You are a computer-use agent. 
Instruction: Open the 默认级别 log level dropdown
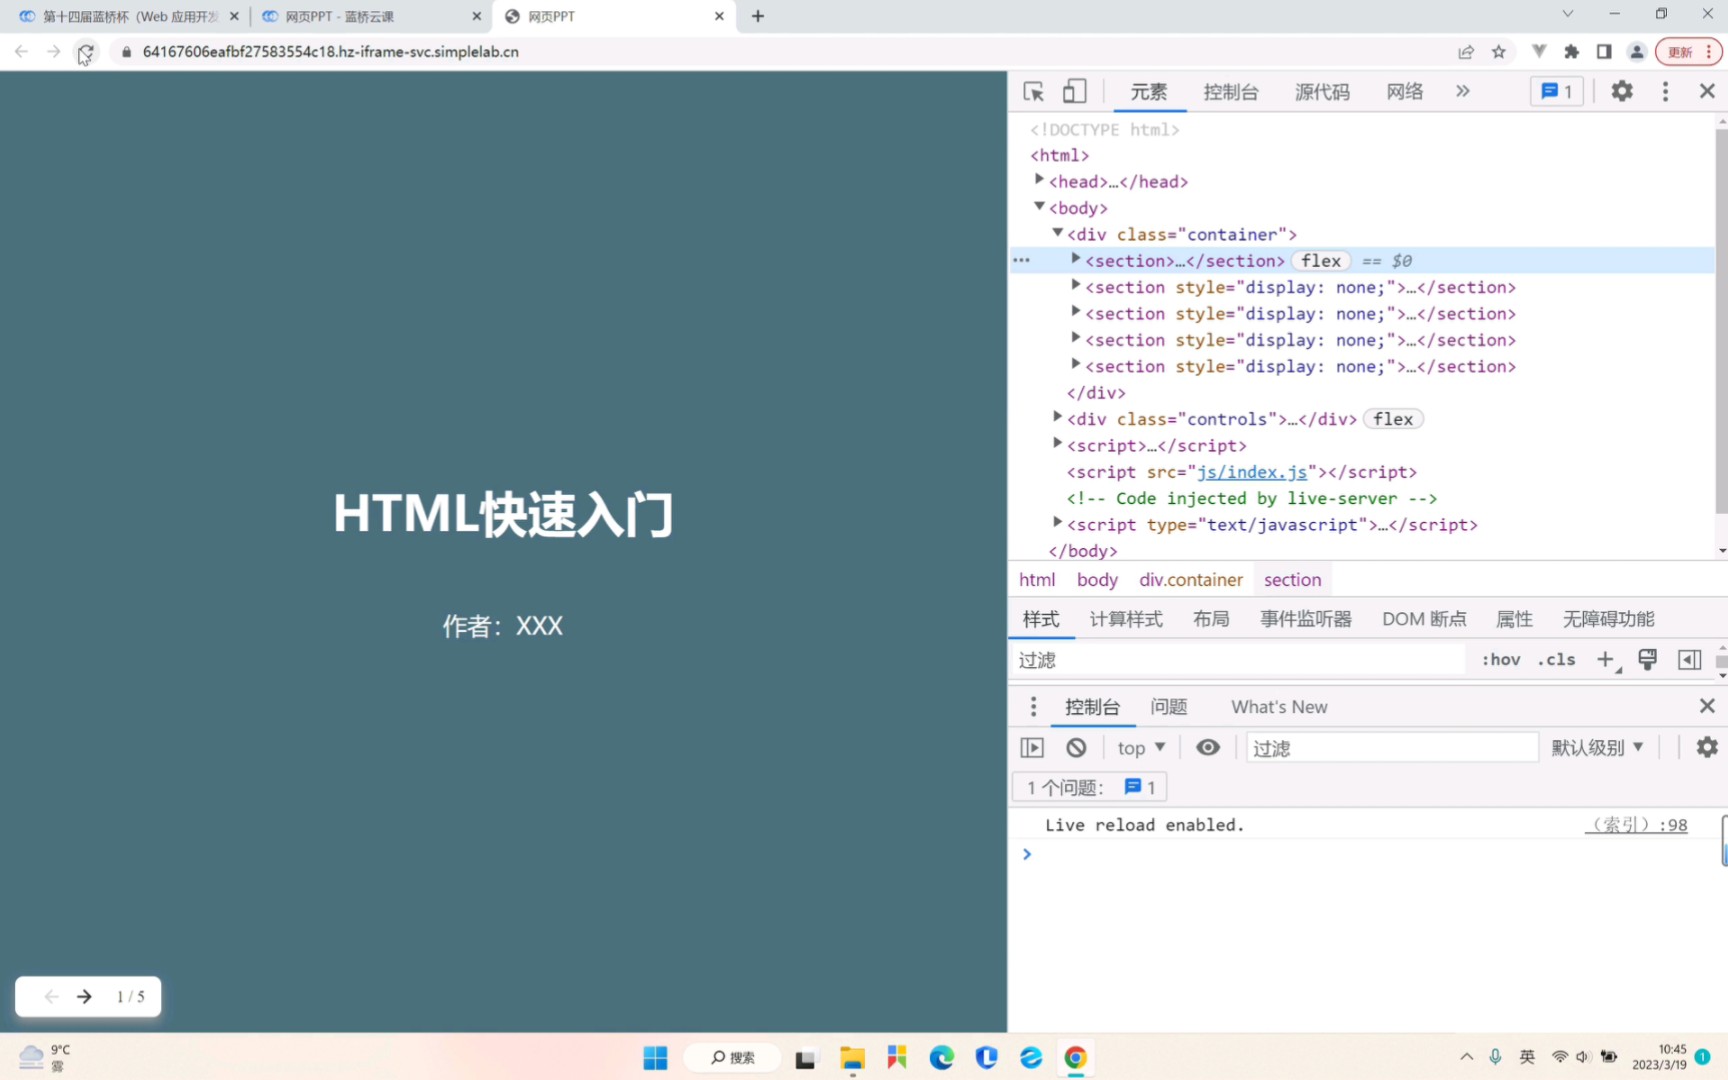tap(1597, 748)
